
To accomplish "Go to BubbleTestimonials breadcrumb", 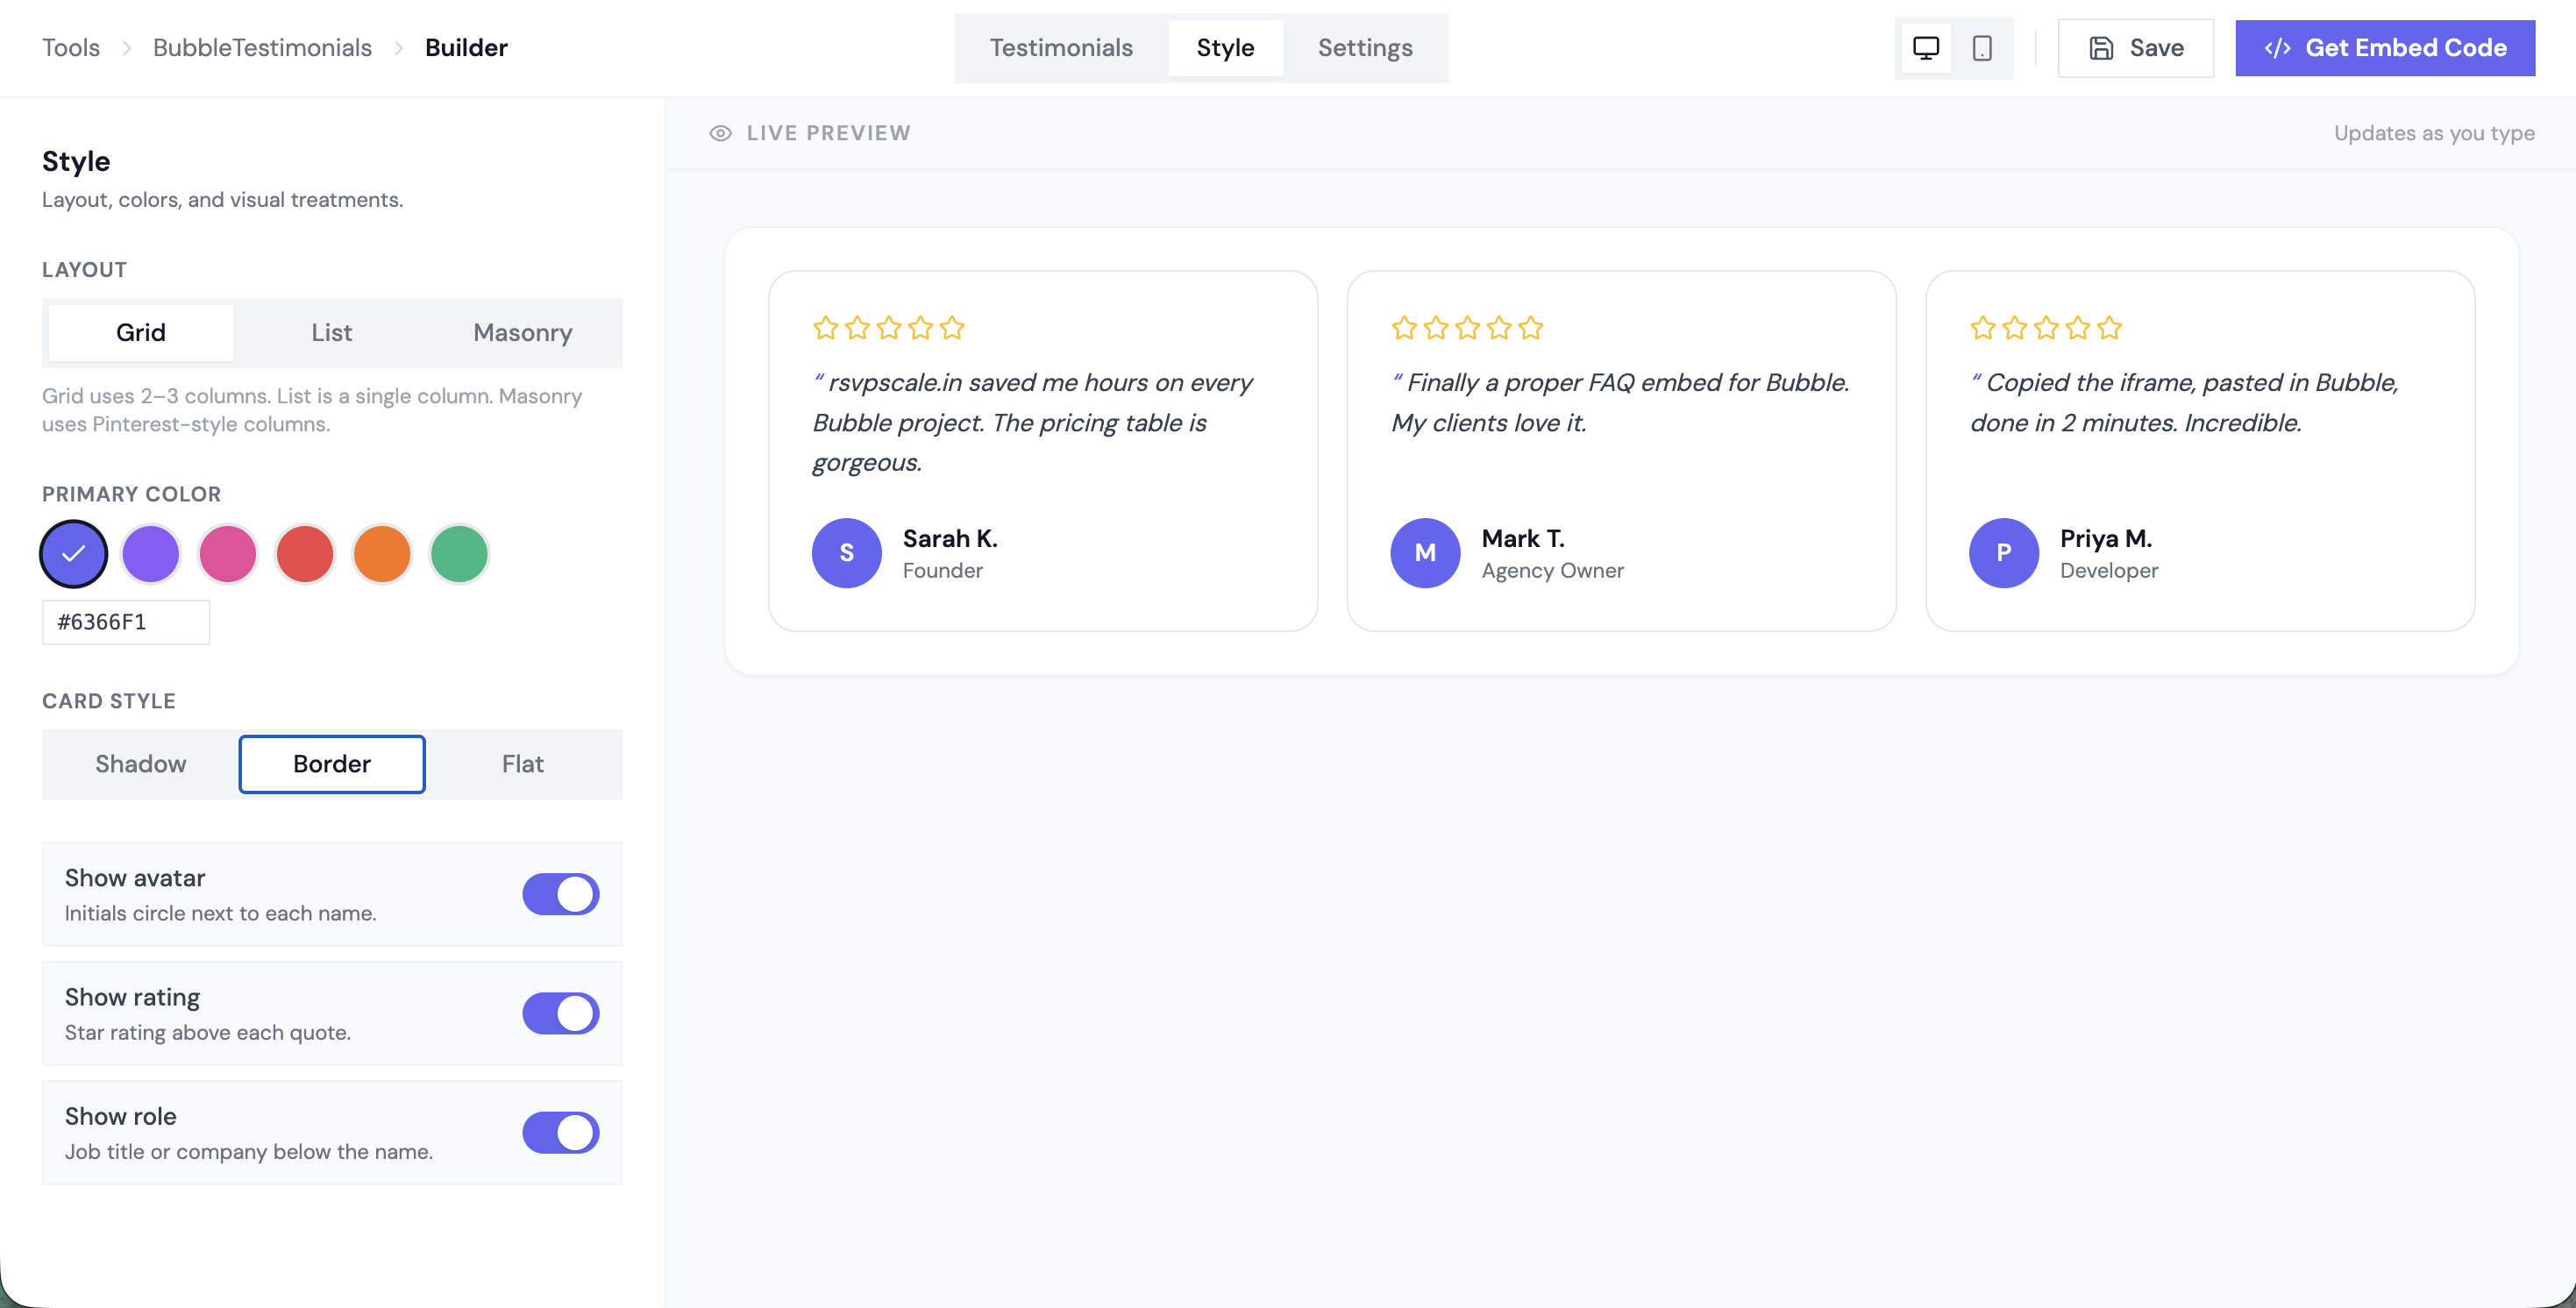I will tap(262, 48).
